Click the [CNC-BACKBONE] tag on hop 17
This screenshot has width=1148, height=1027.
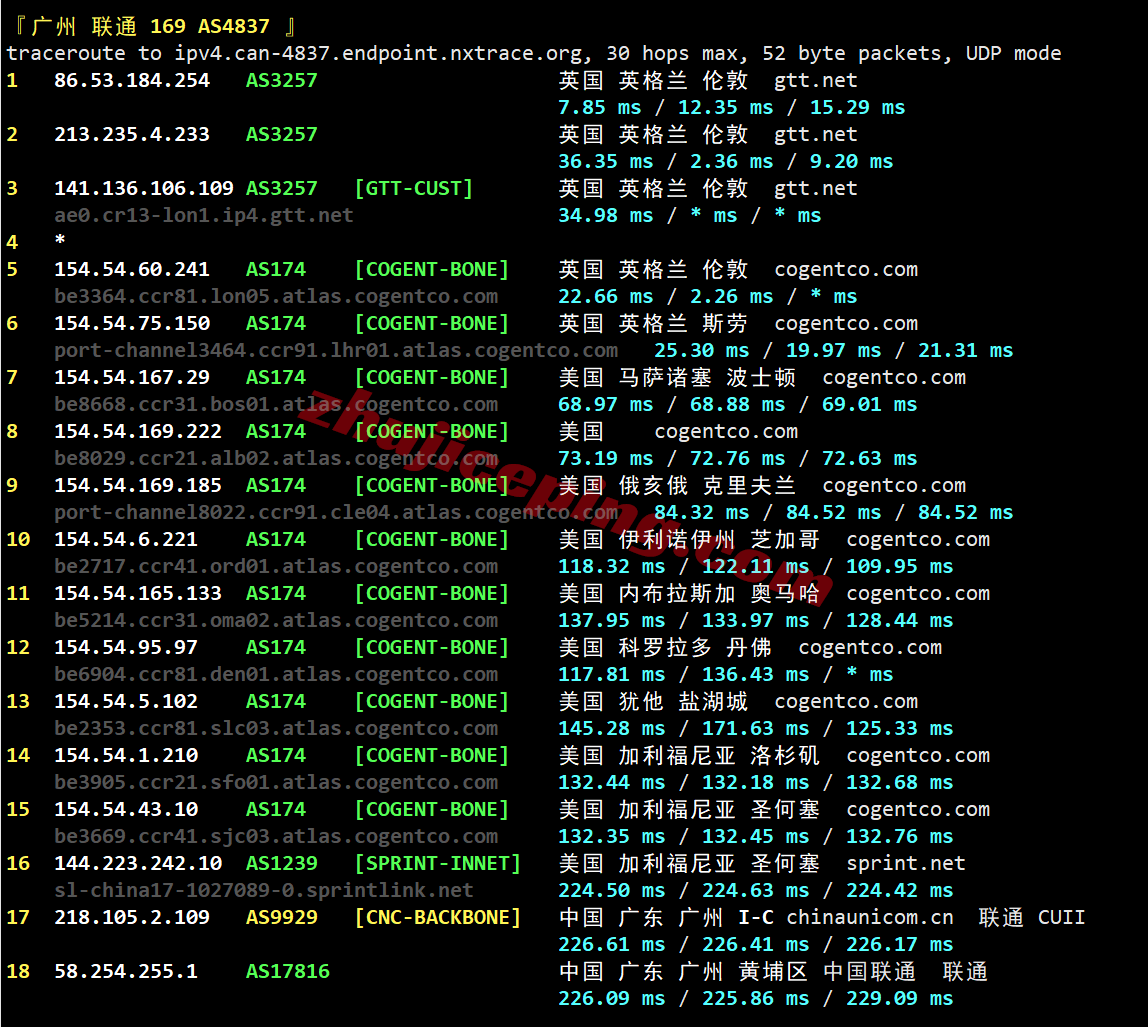point(437,917)
